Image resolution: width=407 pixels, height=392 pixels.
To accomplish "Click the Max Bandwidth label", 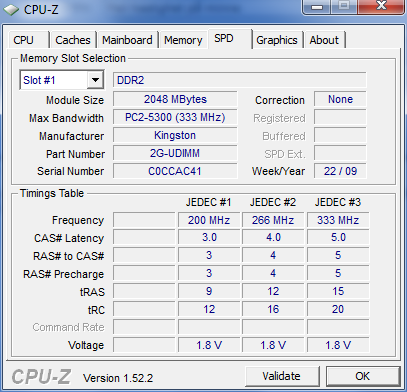I will click(x=66, y=118).
